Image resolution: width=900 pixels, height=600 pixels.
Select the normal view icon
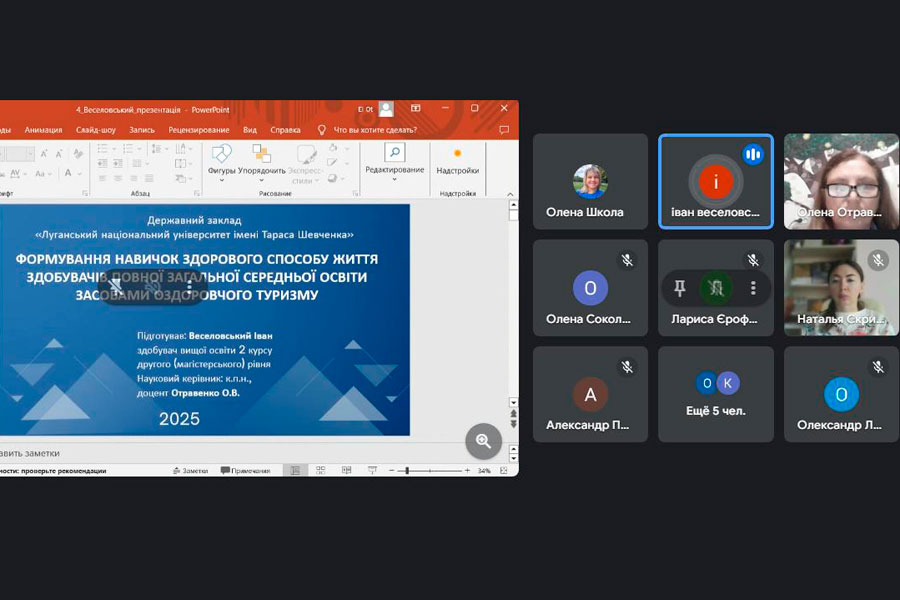tap(295, 470)
